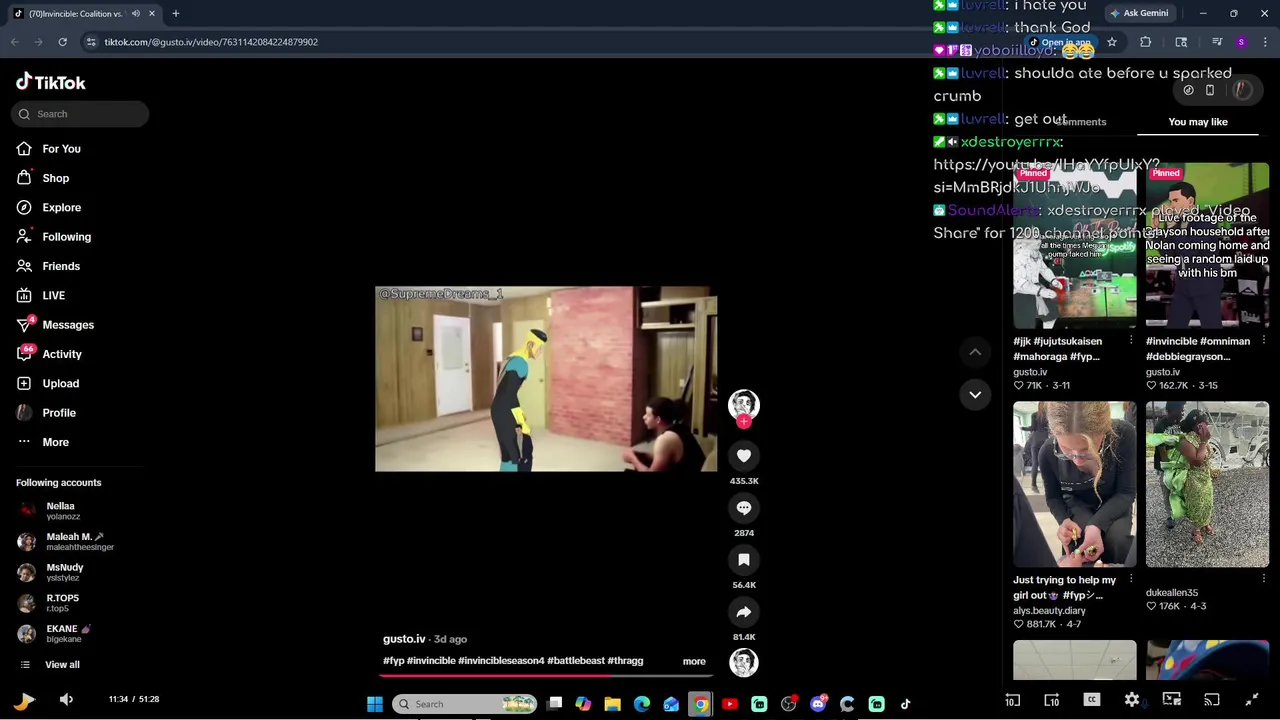This screenshot has height=720, width=1280.
Task: Follow the creator via plus badge
Action: pos(744,422)
